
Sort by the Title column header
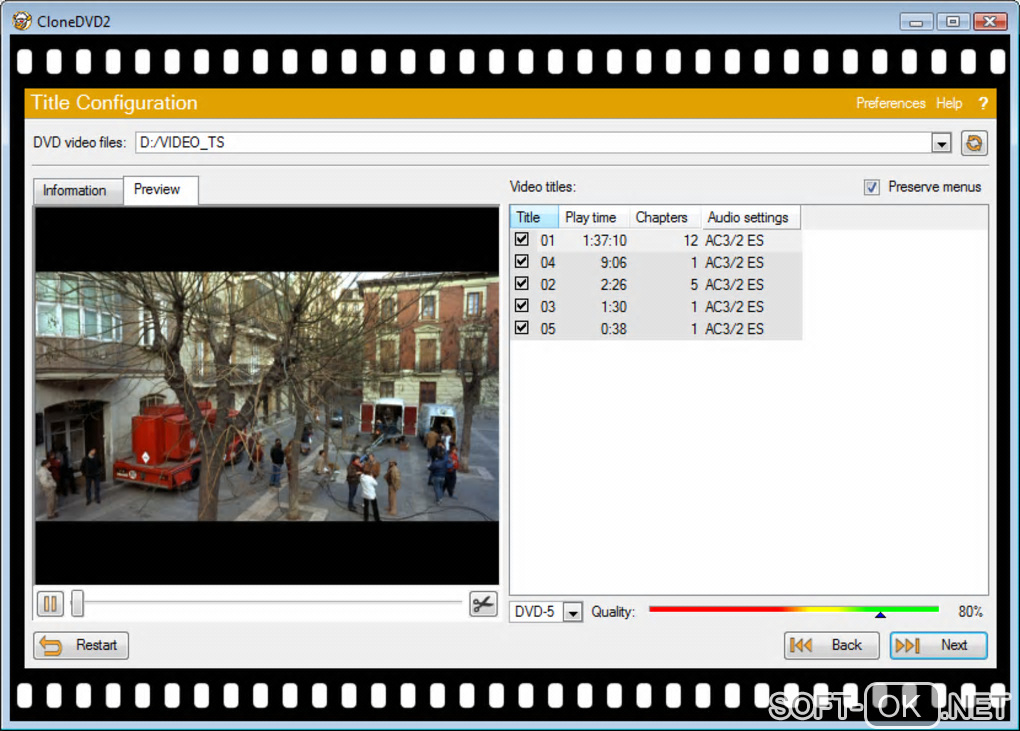(534, 217)
